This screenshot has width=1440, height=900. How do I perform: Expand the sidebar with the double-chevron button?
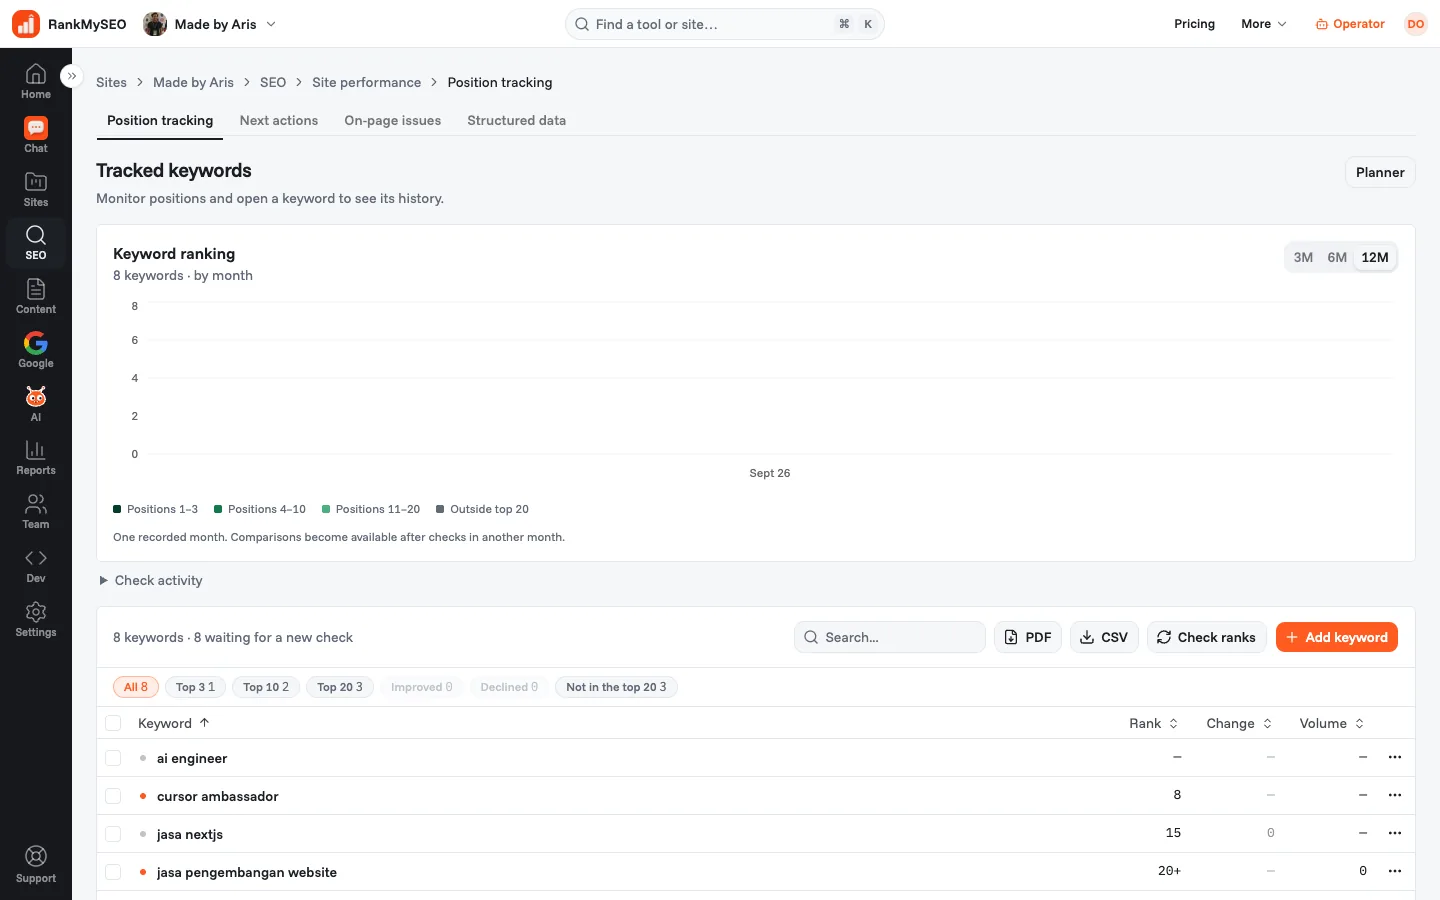(71, 76)
